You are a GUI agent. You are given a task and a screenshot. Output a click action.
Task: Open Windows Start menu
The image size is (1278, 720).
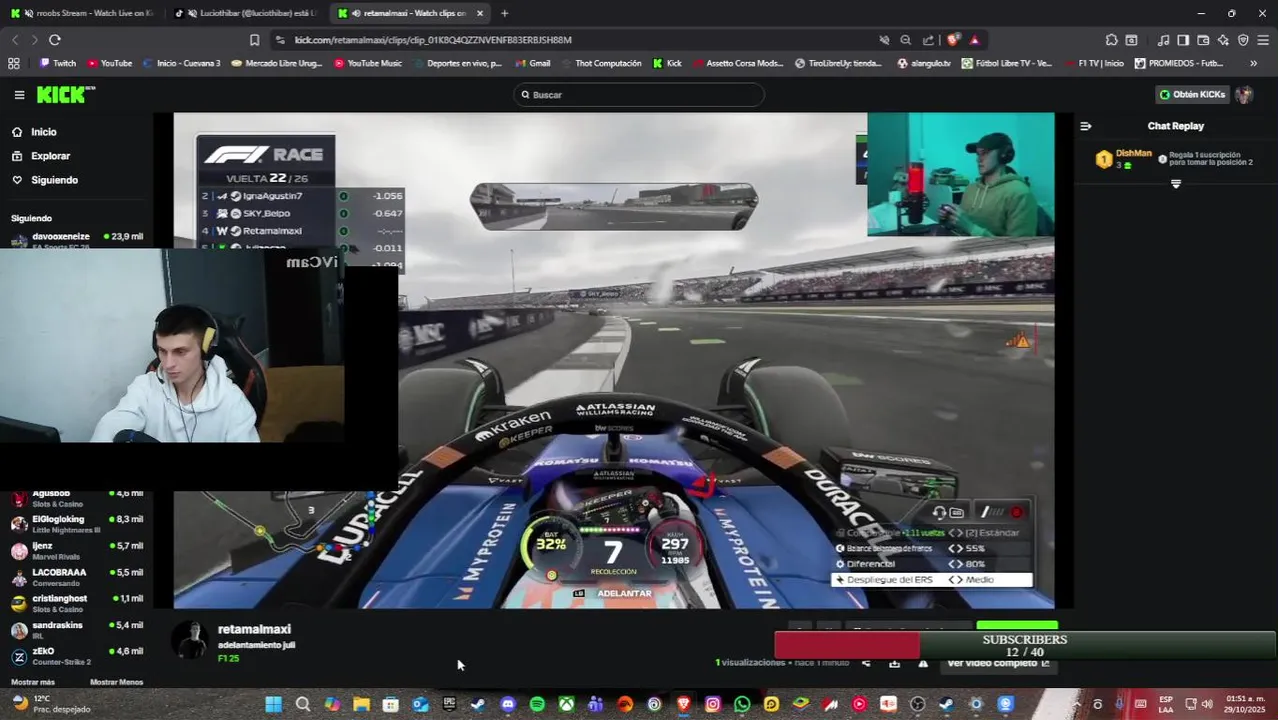click(x=273, y=704)
